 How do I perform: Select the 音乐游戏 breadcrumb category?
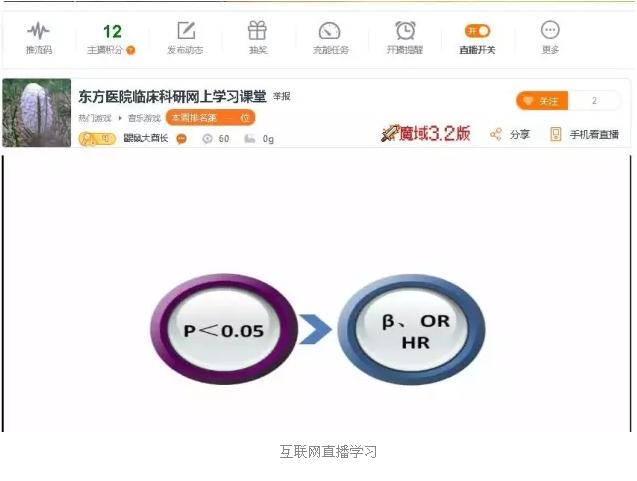(144, 118)
